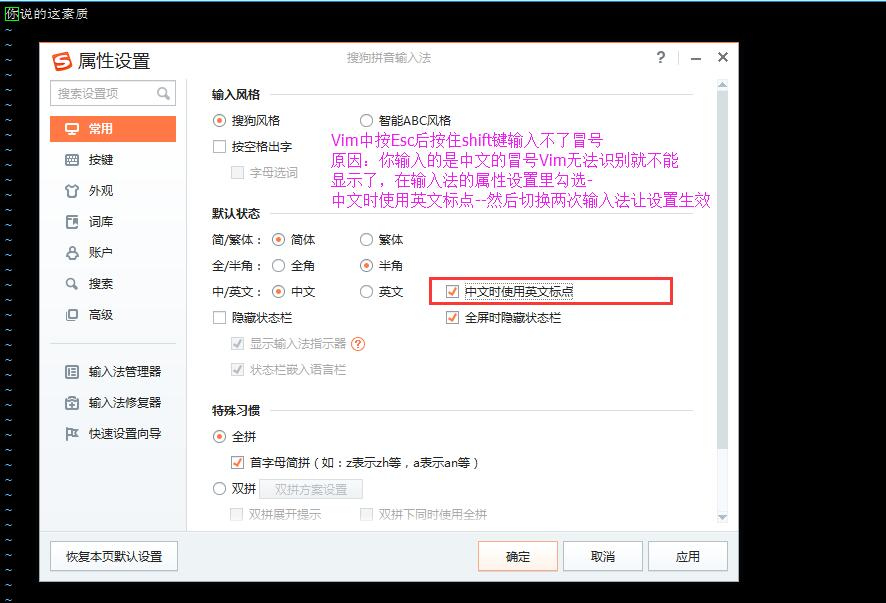Image resolution: width=886 pixels, height=603 pixels.
Task: Switch to 外观 settings tab
Action: (113, 191)
